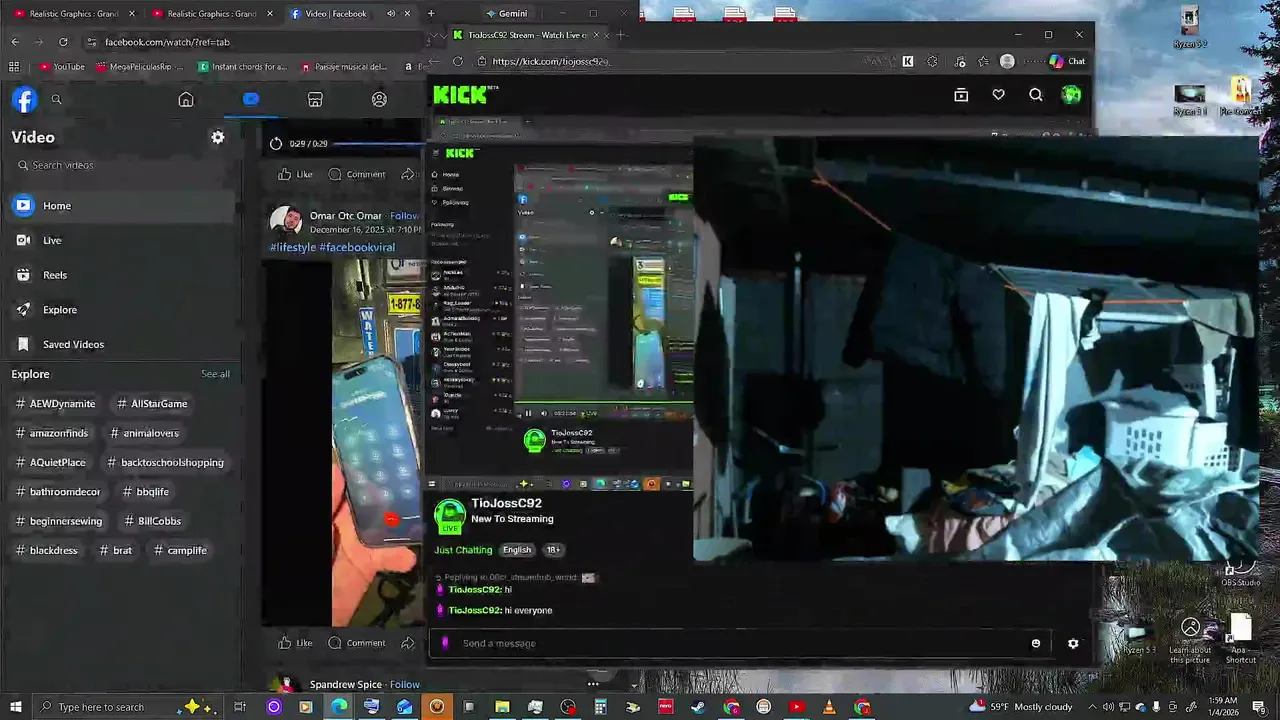Screen dimensions: 1280x720
Task: Open TioJossC92 channel name
Action: tap(506, 503)
